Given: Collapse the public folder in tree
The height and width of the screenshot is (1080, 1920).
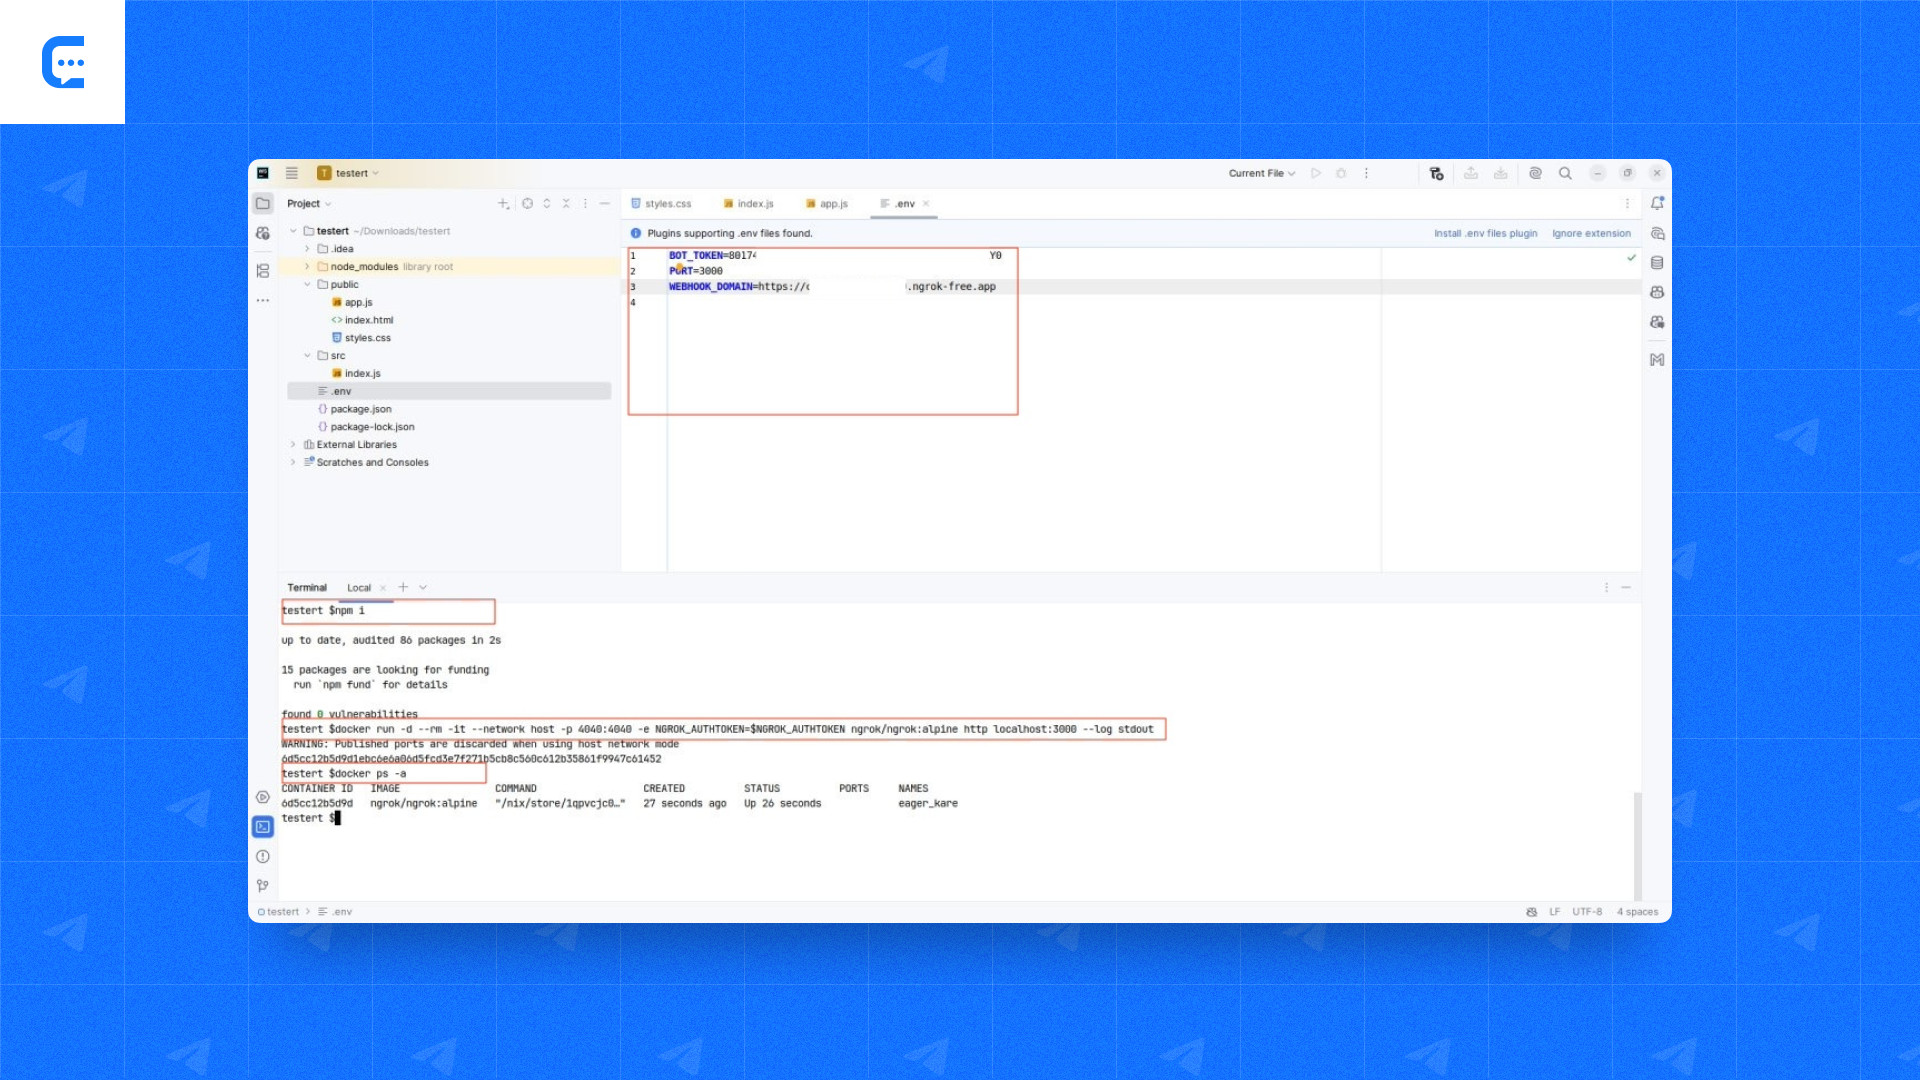Looking at the screenshot, I should (307, 285).
